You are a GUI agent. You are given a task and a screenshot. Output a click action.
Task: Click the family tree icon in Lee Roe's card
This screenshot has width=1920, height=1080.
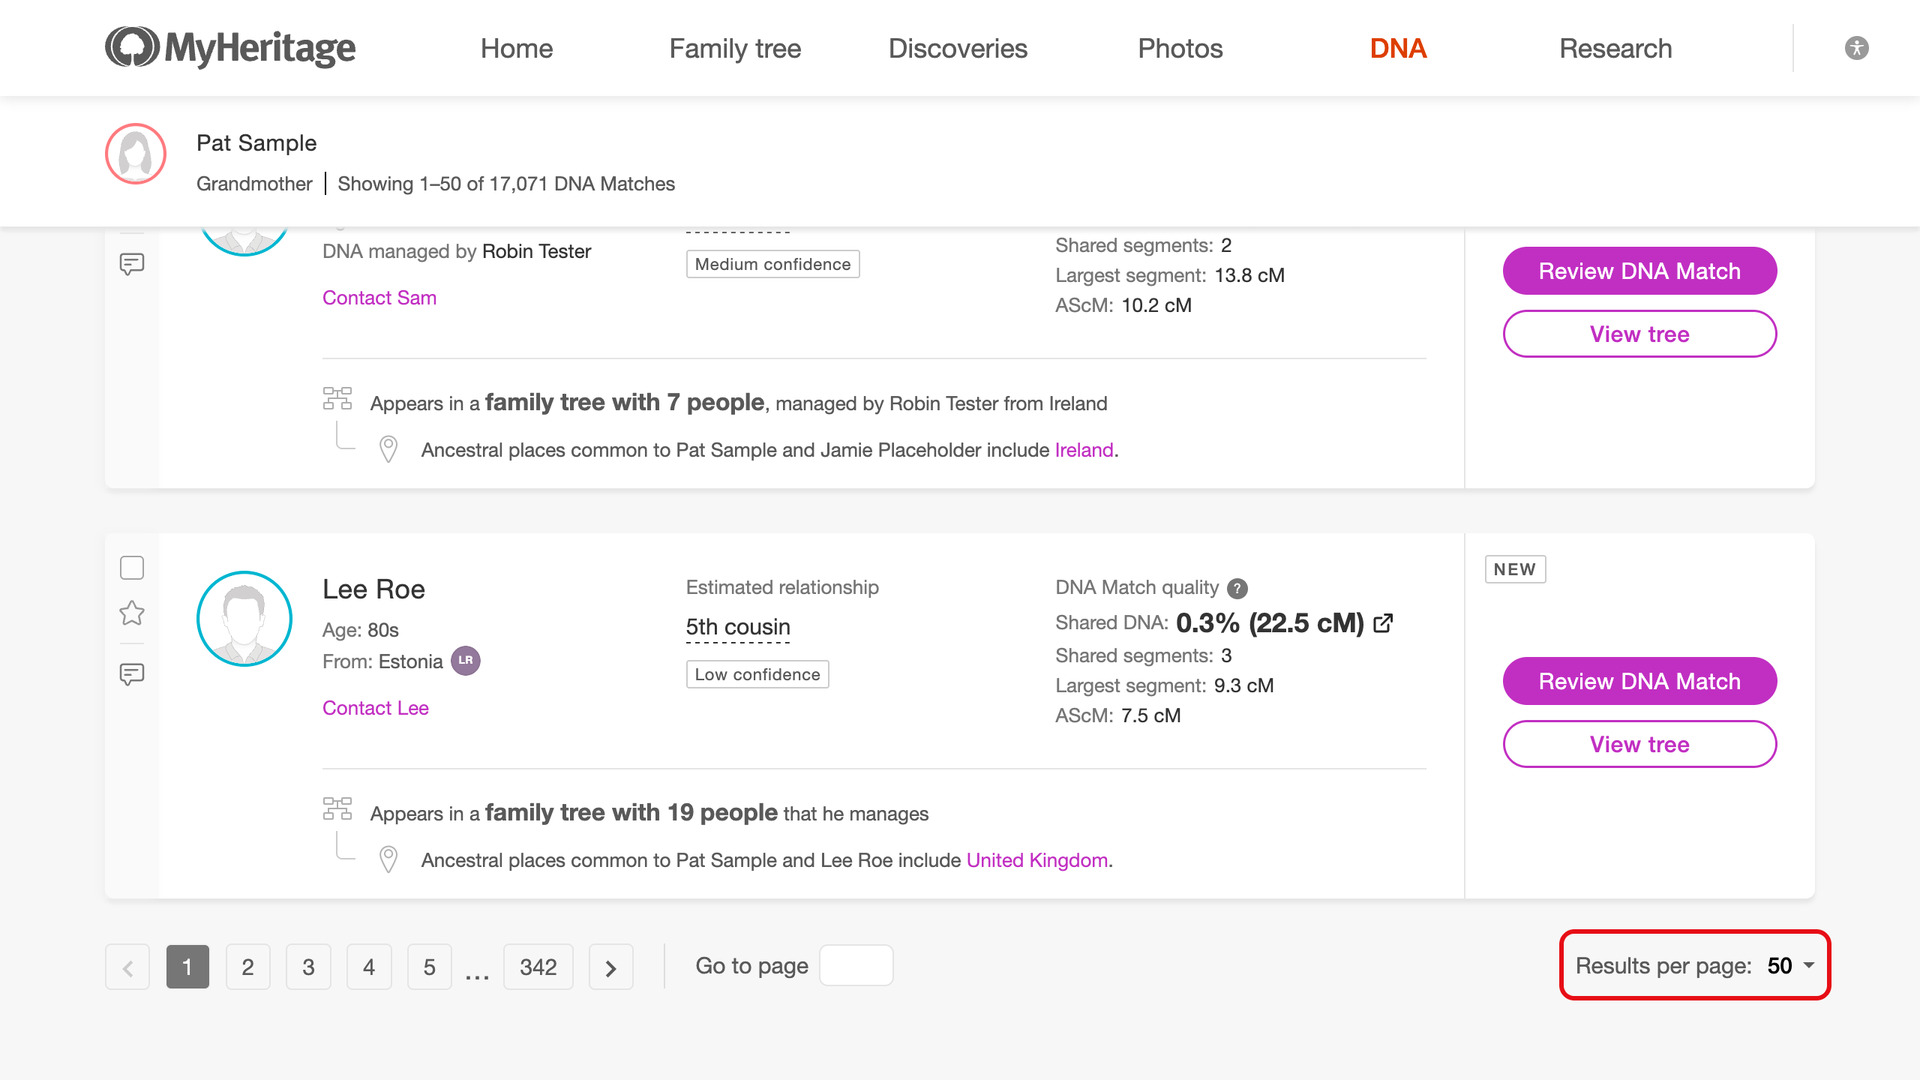(337, 808)
